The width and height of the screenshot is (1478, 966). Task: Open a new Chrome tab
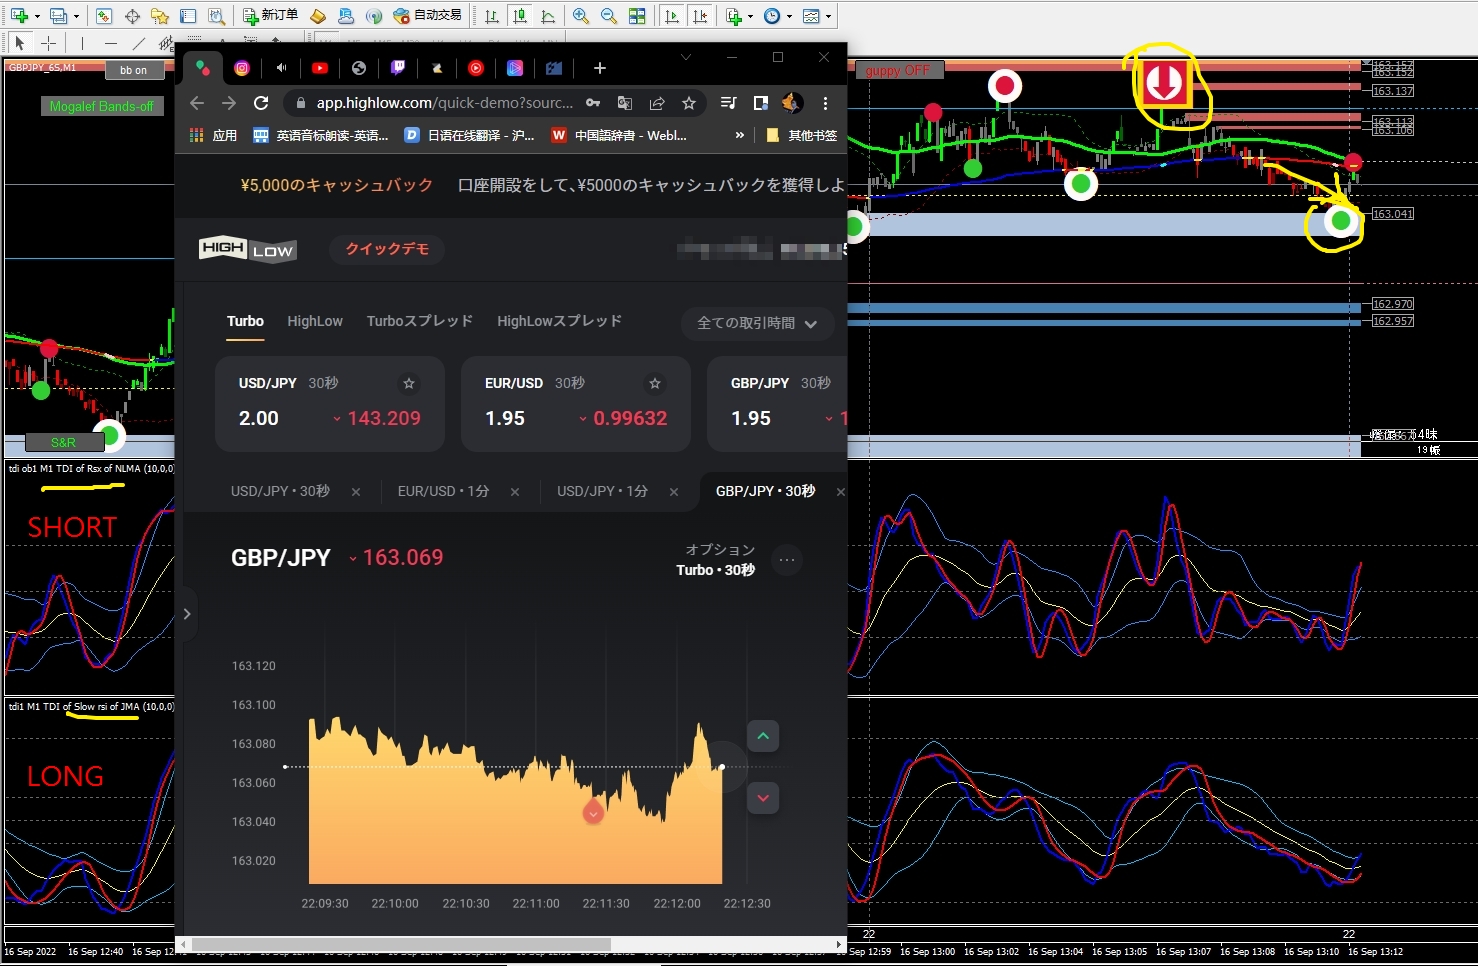coord(600,68)
